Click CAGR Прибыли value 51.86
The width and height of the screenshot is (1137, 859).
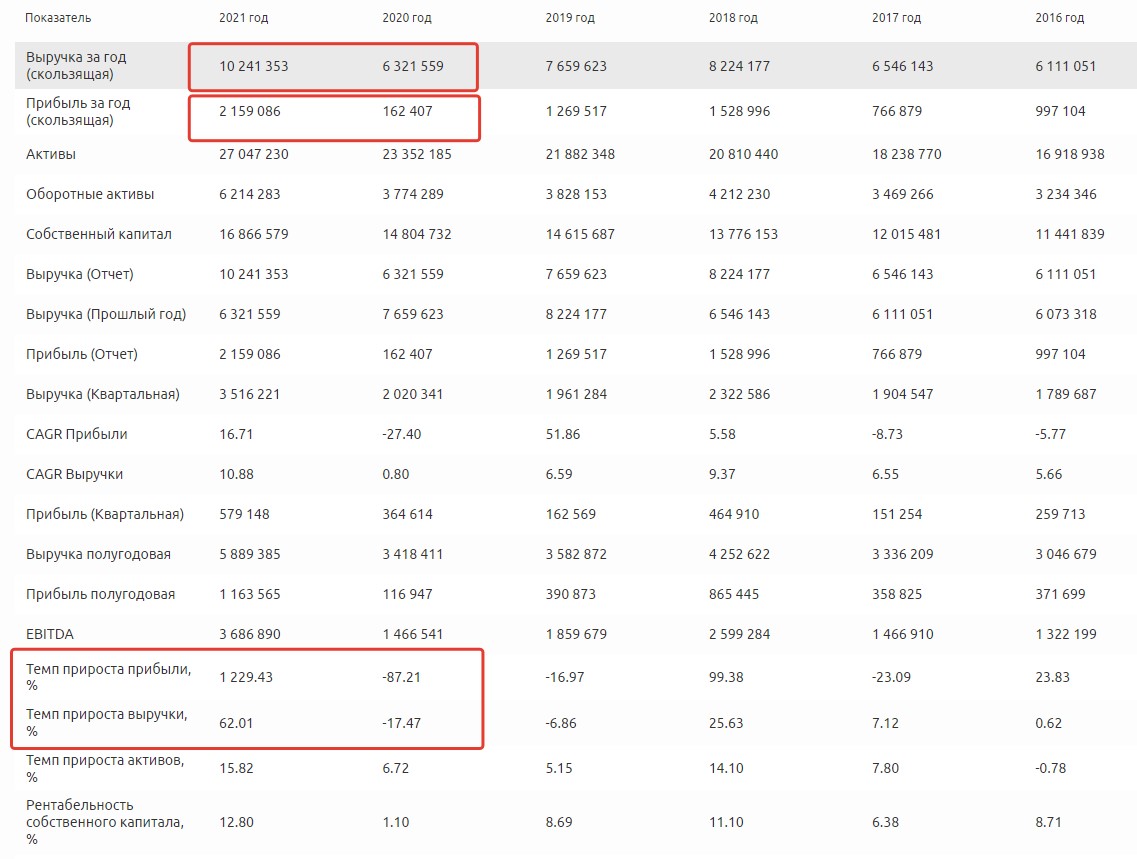tap(562, 434)
